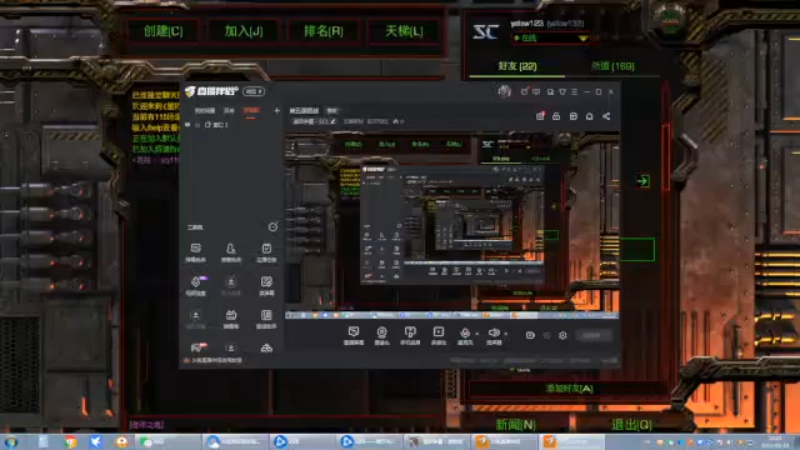Open the list-panel tool in the third tools row
This screenshot has width=800, height=450.
(x=266, y=319)
